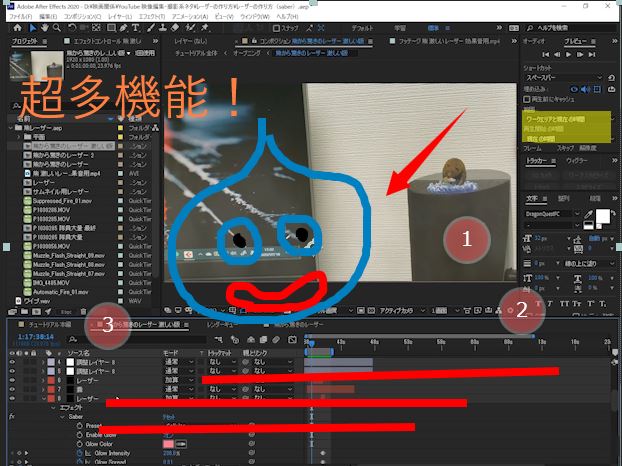Open the Glow Color swatch
The image size is (622, 466).
(x=168, y=444)
